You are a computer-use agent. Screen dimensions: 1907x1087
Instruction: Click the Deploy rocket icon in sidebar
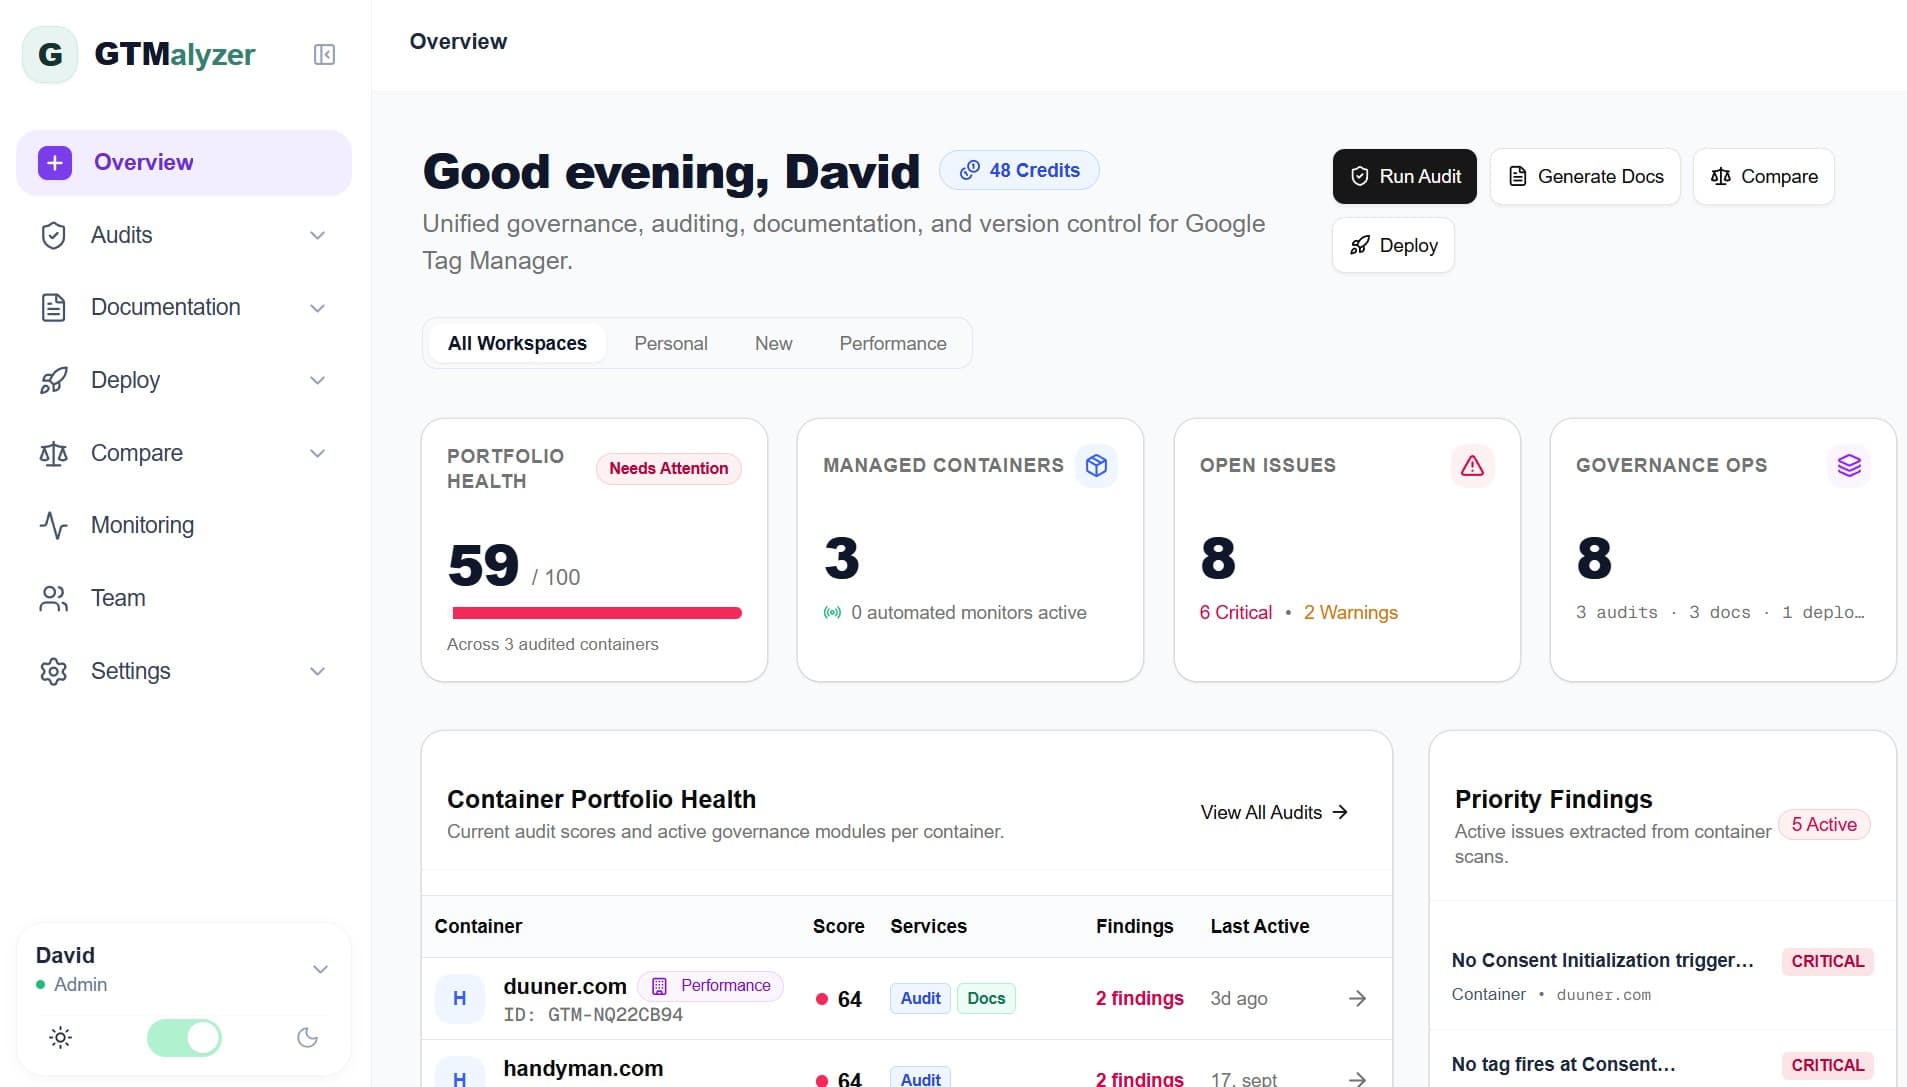tap(53, 380)
